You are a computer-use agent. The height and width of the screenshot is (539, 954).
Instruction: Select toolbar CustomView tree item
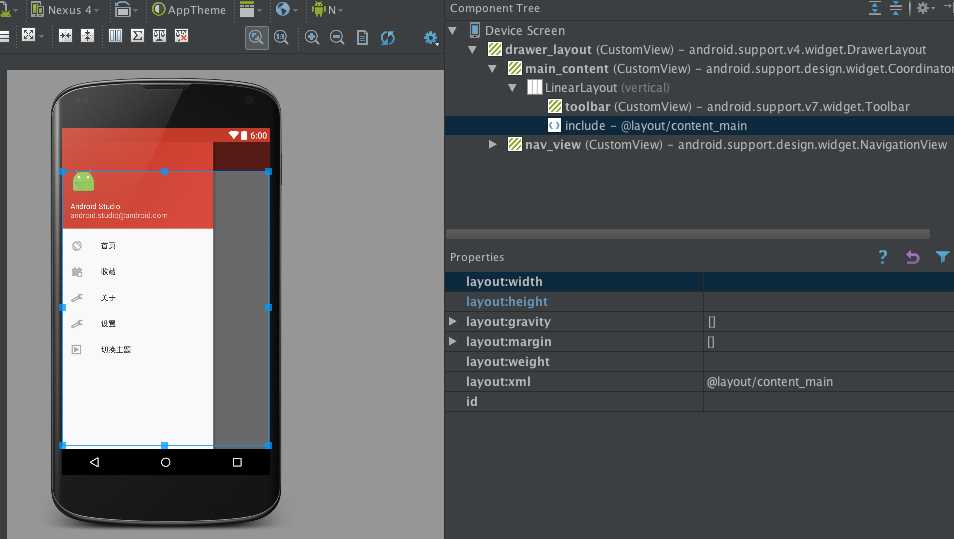(728, 106)
